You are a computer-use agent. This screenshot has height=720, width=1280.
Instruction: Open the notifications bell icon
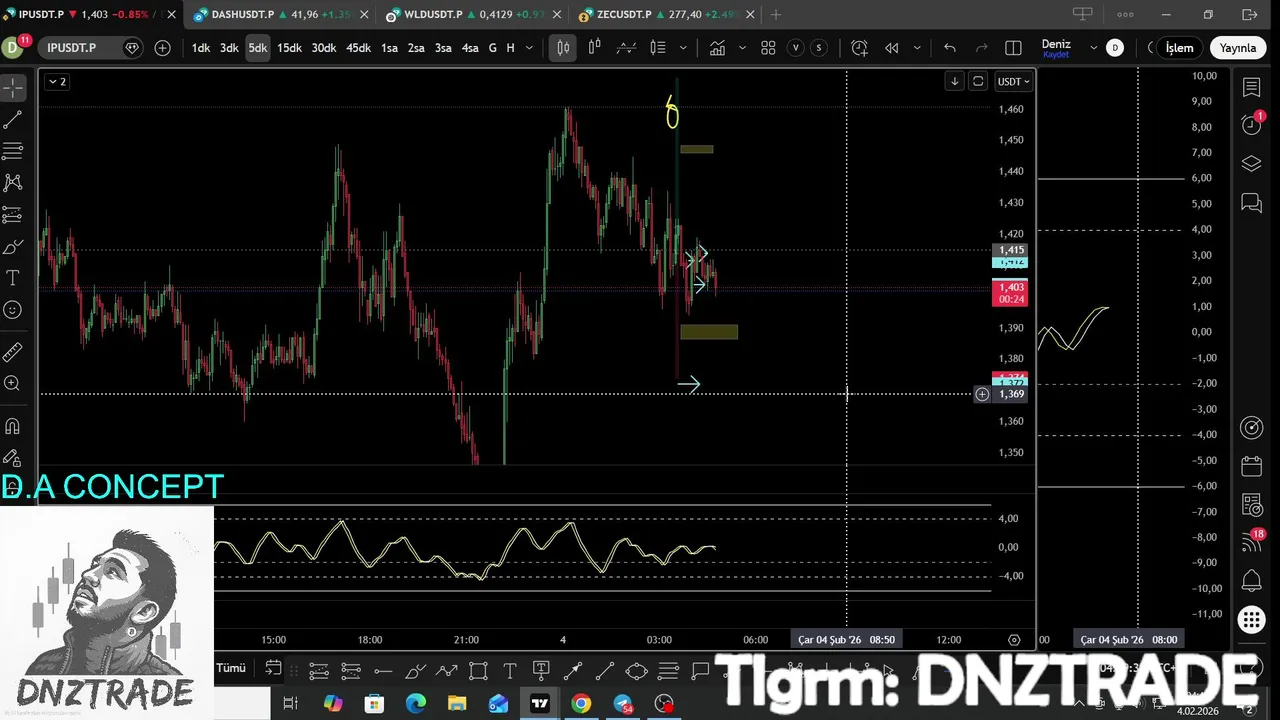[x=1251, y=581]
